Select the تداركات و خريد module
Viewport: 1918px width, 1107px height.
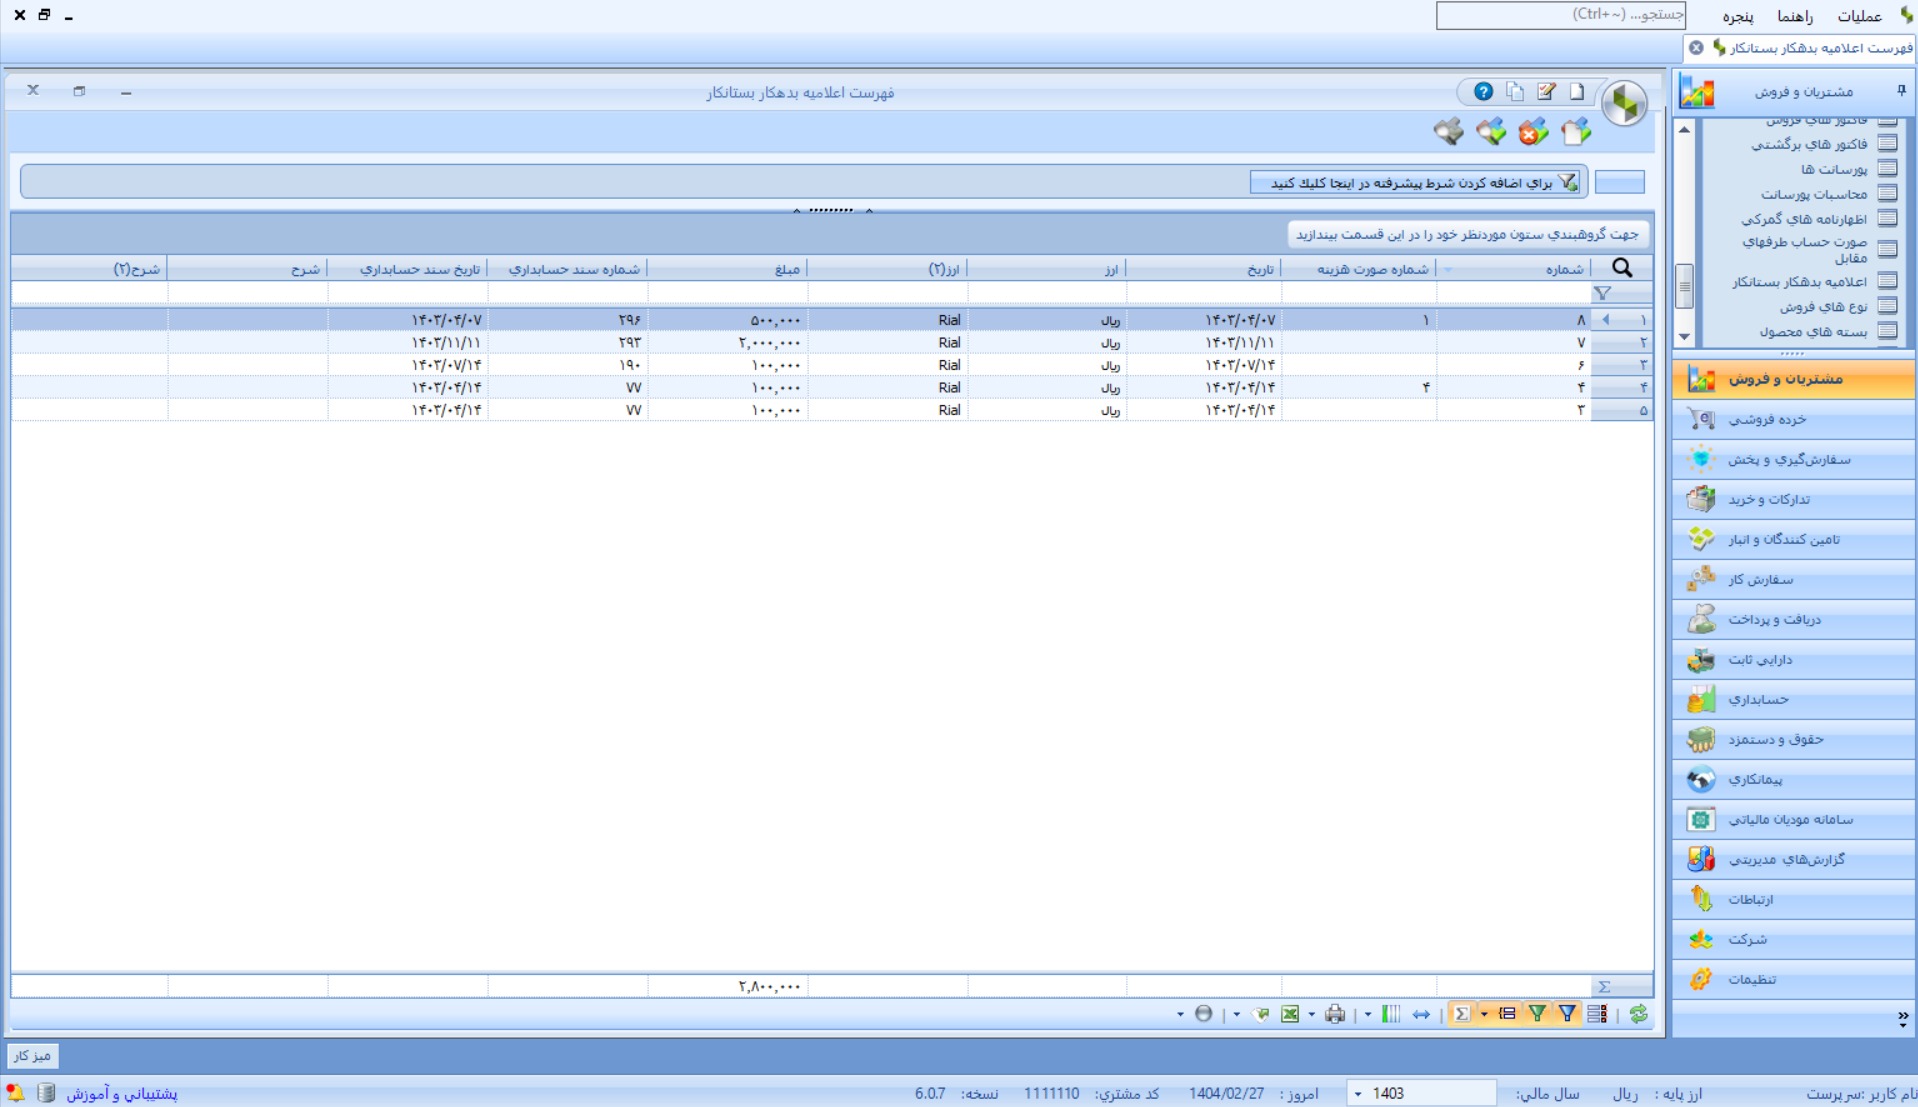click(1793, 499)
